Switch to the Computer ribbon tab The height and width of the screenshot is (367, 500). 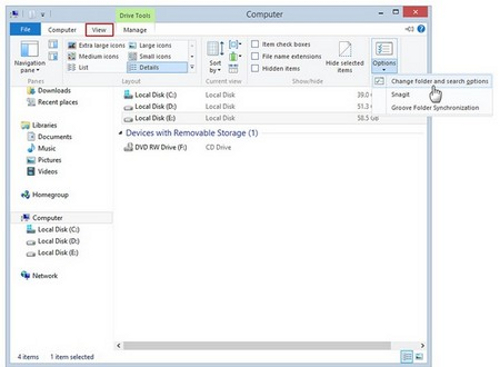coord(62,30)
